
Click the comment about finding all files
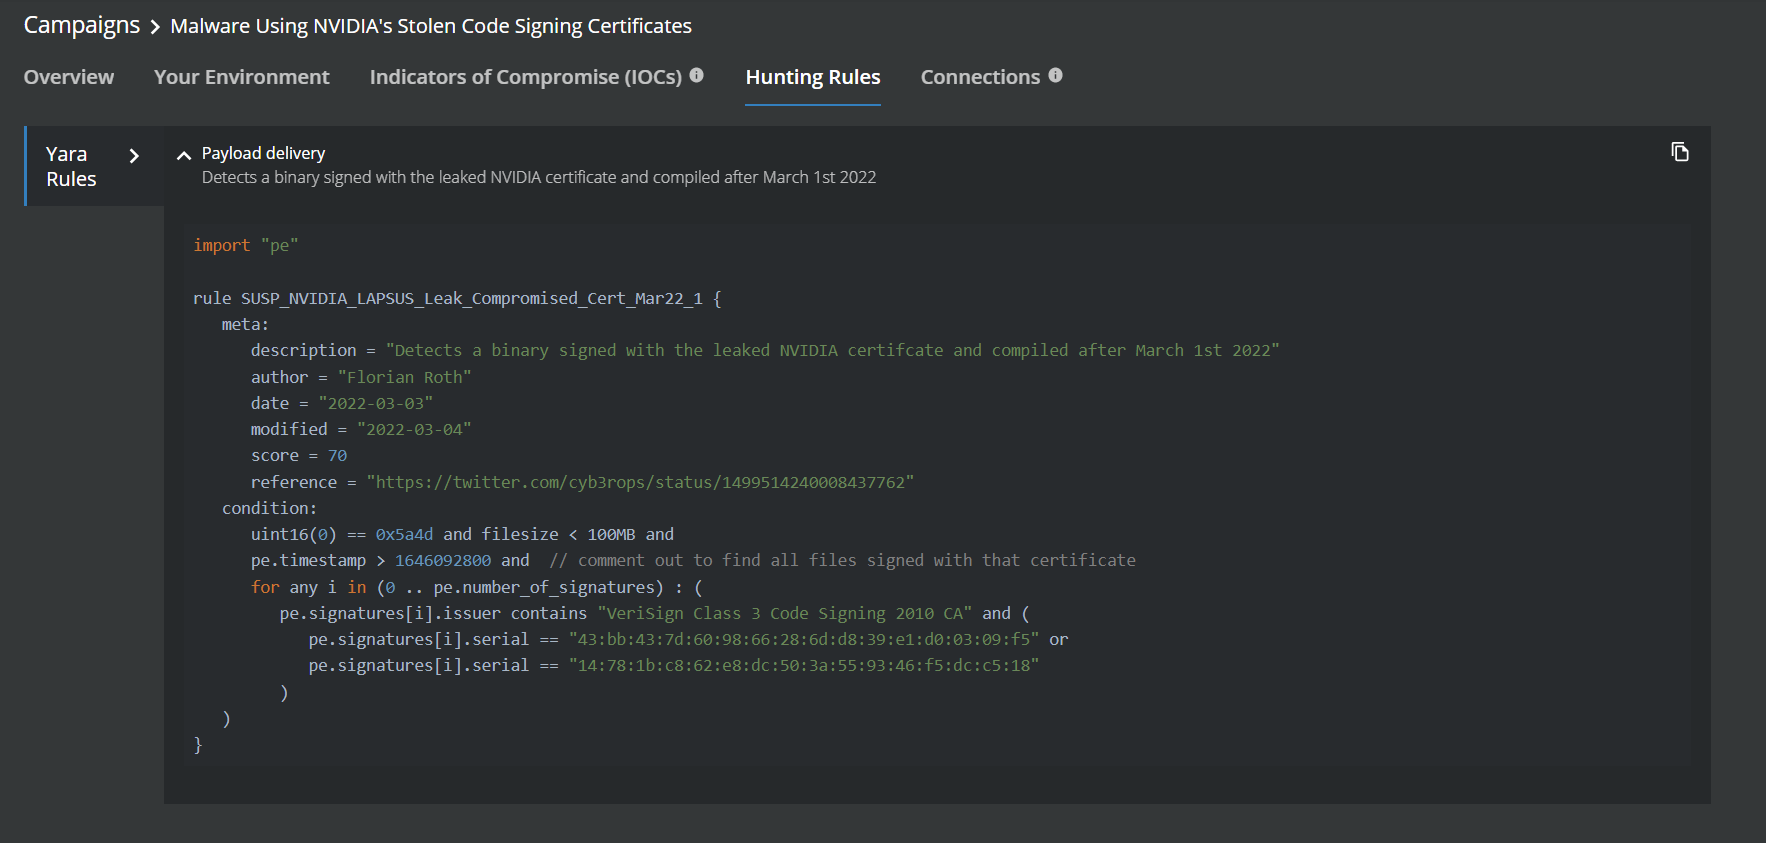(842, 560)
